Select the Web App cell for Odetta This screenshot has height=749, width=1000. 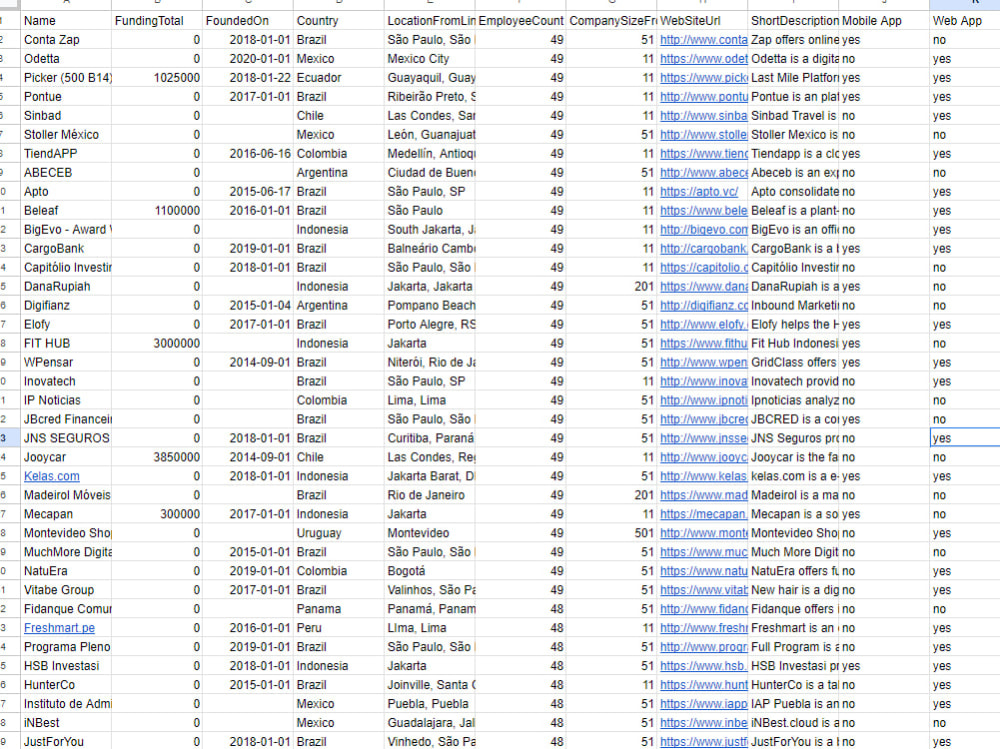tap(965, 59)
